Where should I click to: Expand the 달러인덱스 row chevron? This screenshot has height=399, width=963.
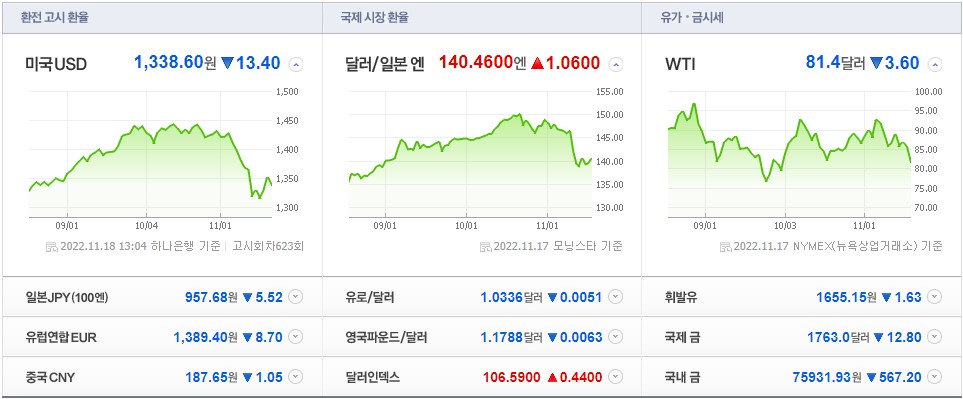point(615,377)
